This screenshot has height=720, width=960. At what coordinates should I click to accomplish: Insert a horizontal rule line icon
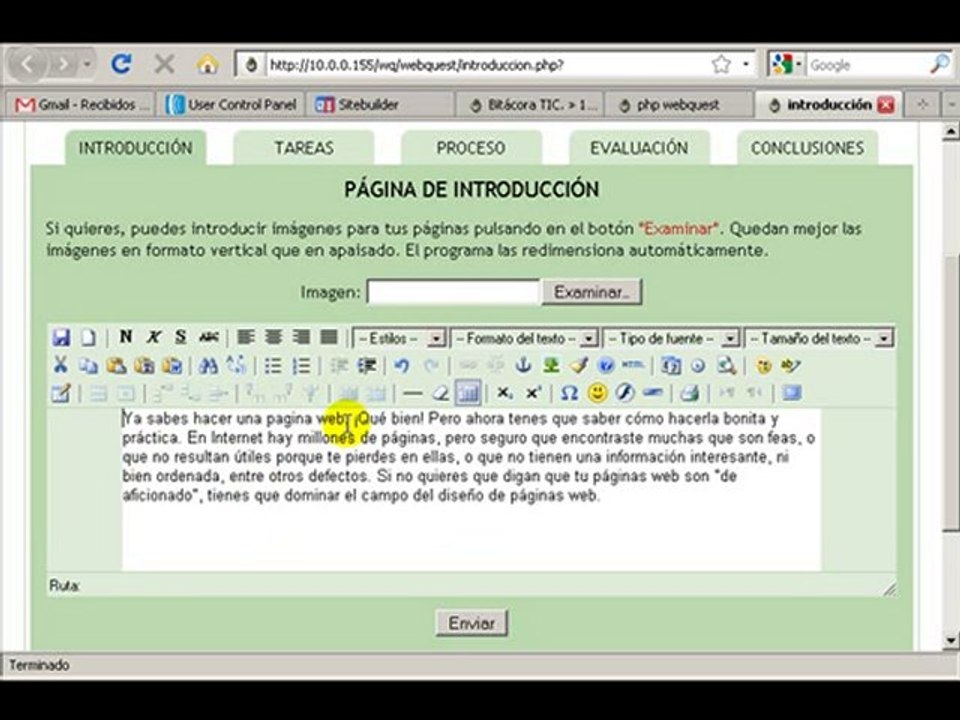click(413, 393)
